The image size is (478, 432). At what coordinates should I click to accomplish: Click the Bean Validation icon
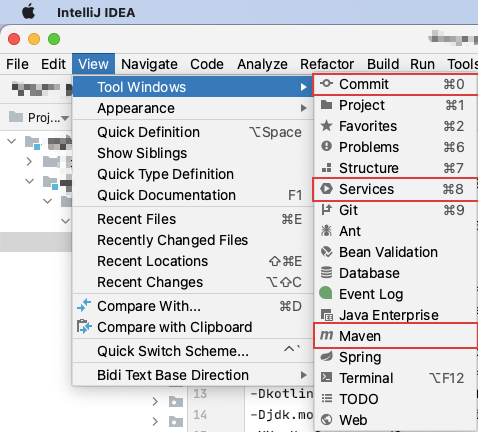click(326, 252)
